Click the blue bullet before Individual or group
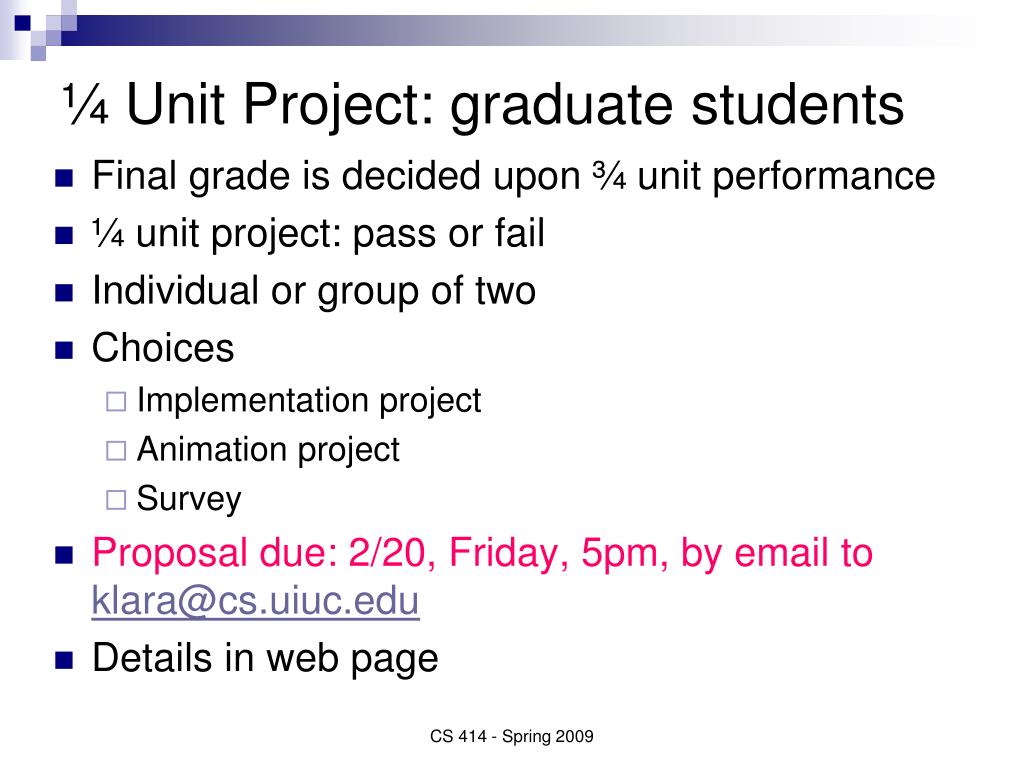Screen dimensions: 1024x768 point(64,293)
